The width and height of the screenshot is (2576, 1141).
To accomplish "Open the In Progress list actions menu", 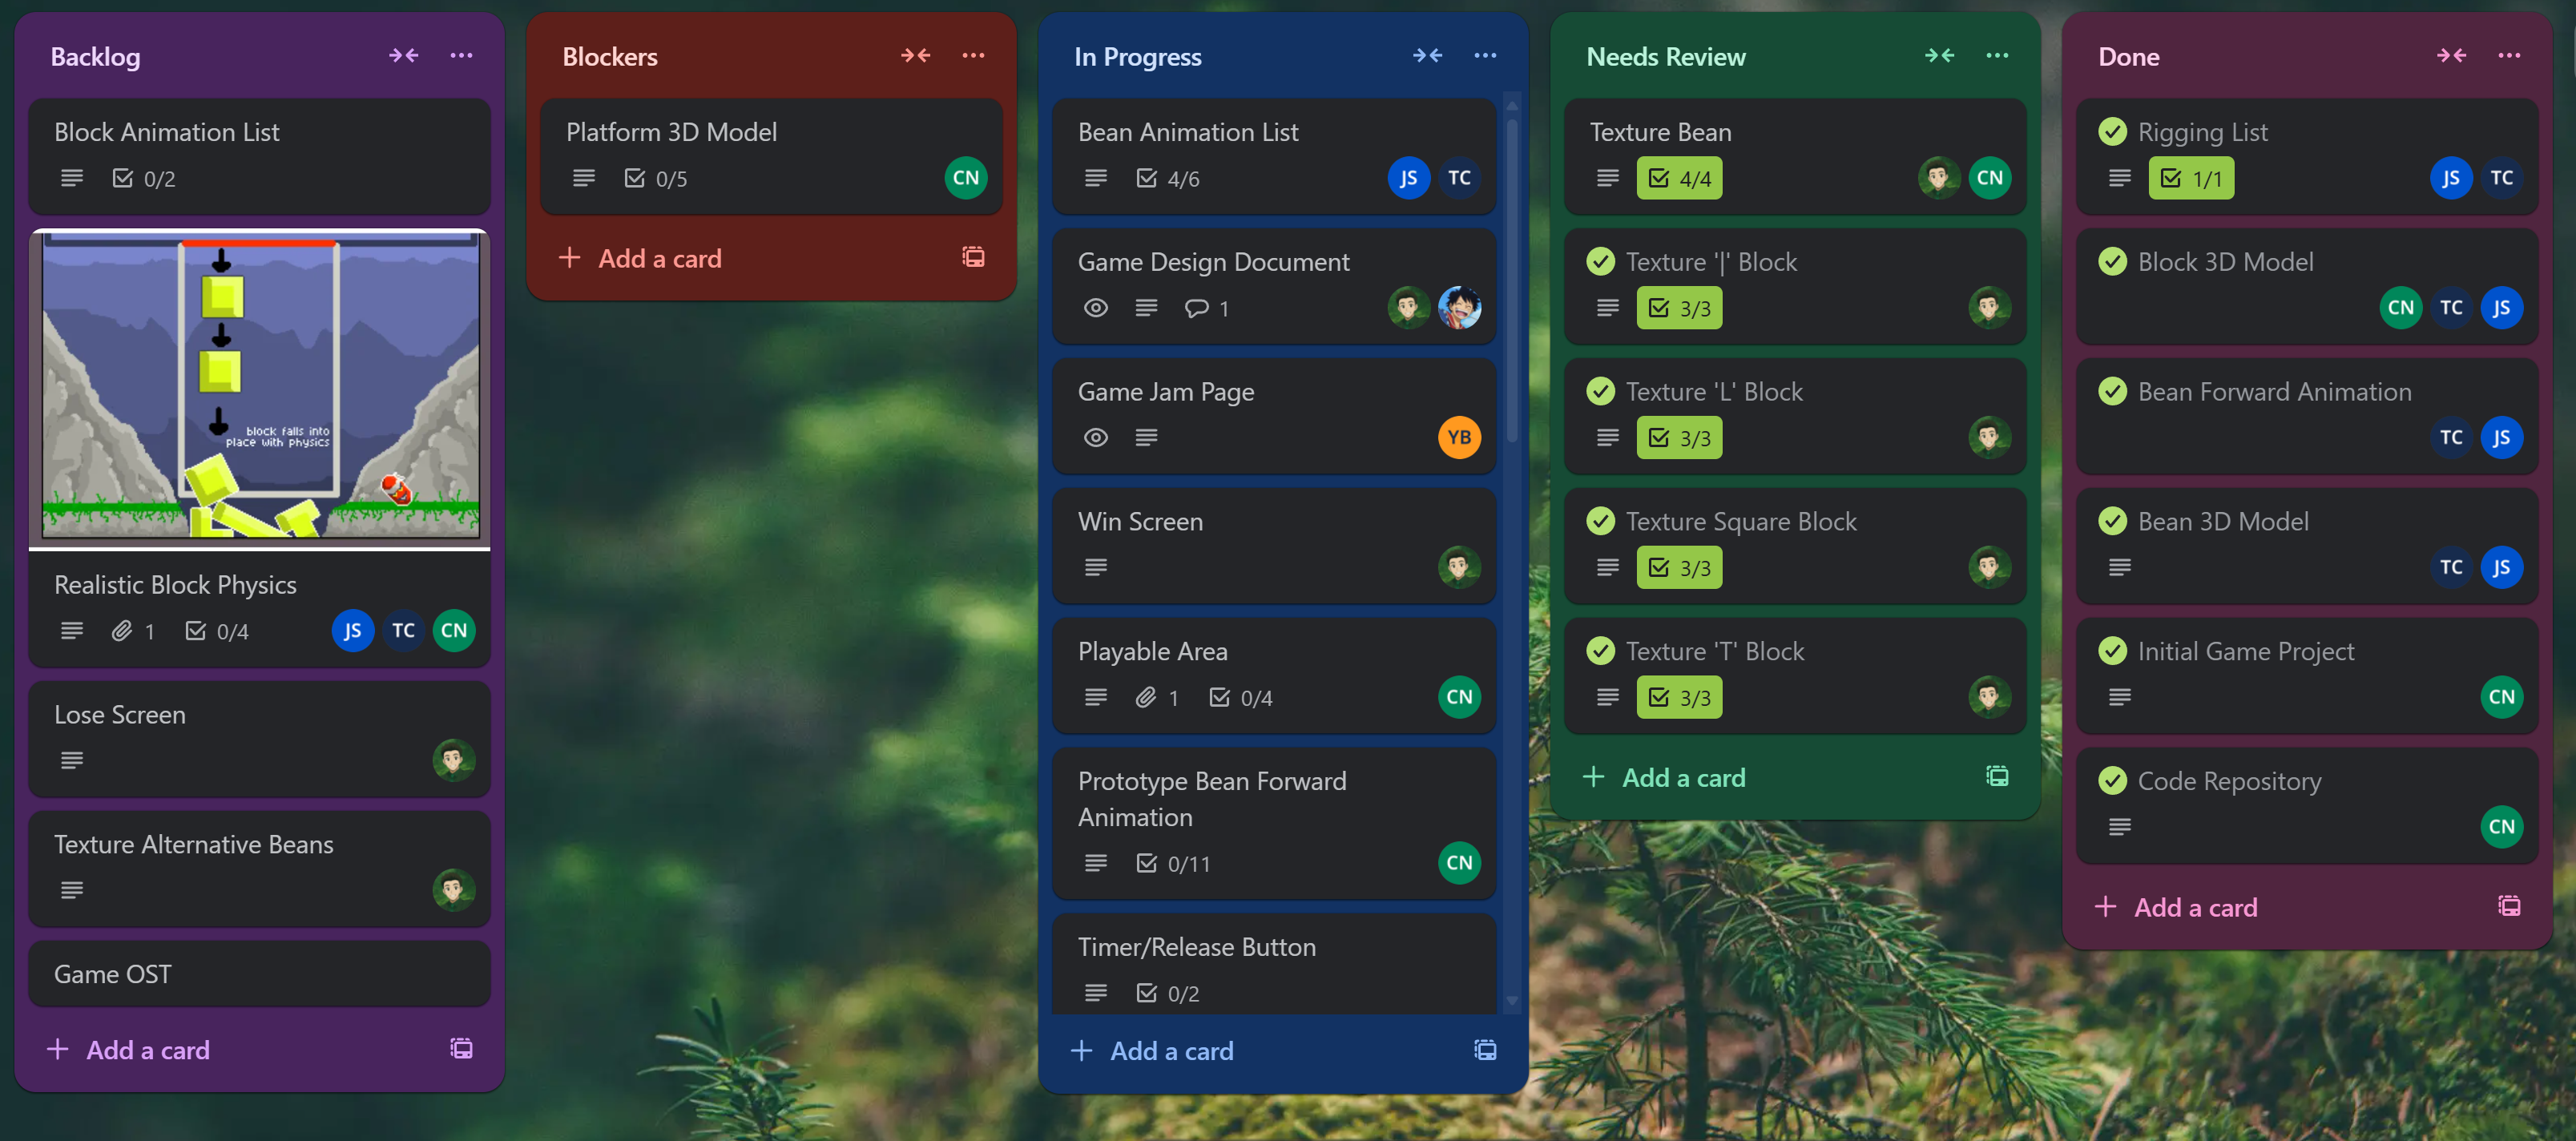I will [1485, 56].
